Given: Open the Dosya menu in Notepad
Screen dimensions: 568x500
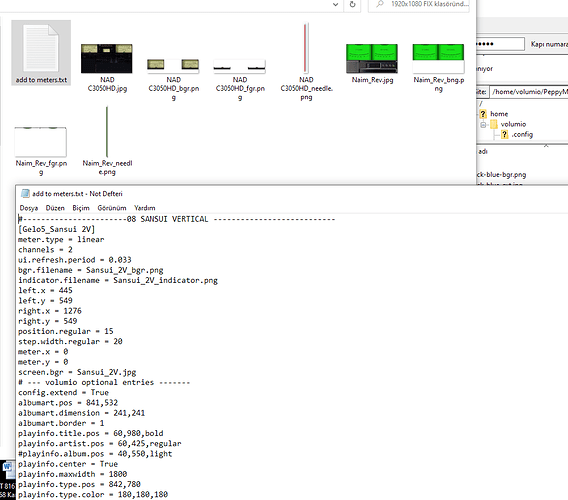Looking at the screenshot, I should [29, 208].
